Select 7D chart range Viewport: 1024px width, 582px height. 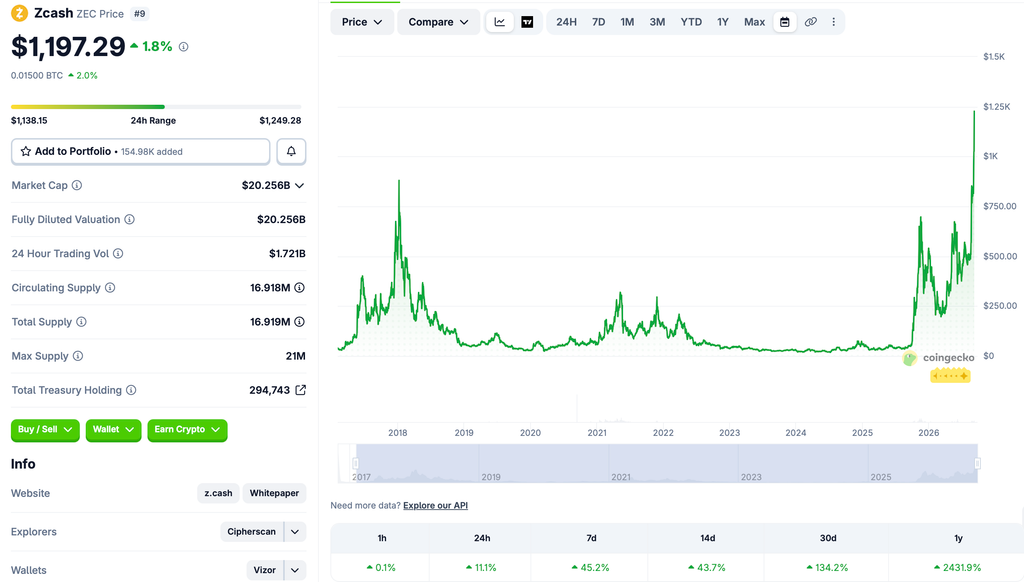coord(598,22)
